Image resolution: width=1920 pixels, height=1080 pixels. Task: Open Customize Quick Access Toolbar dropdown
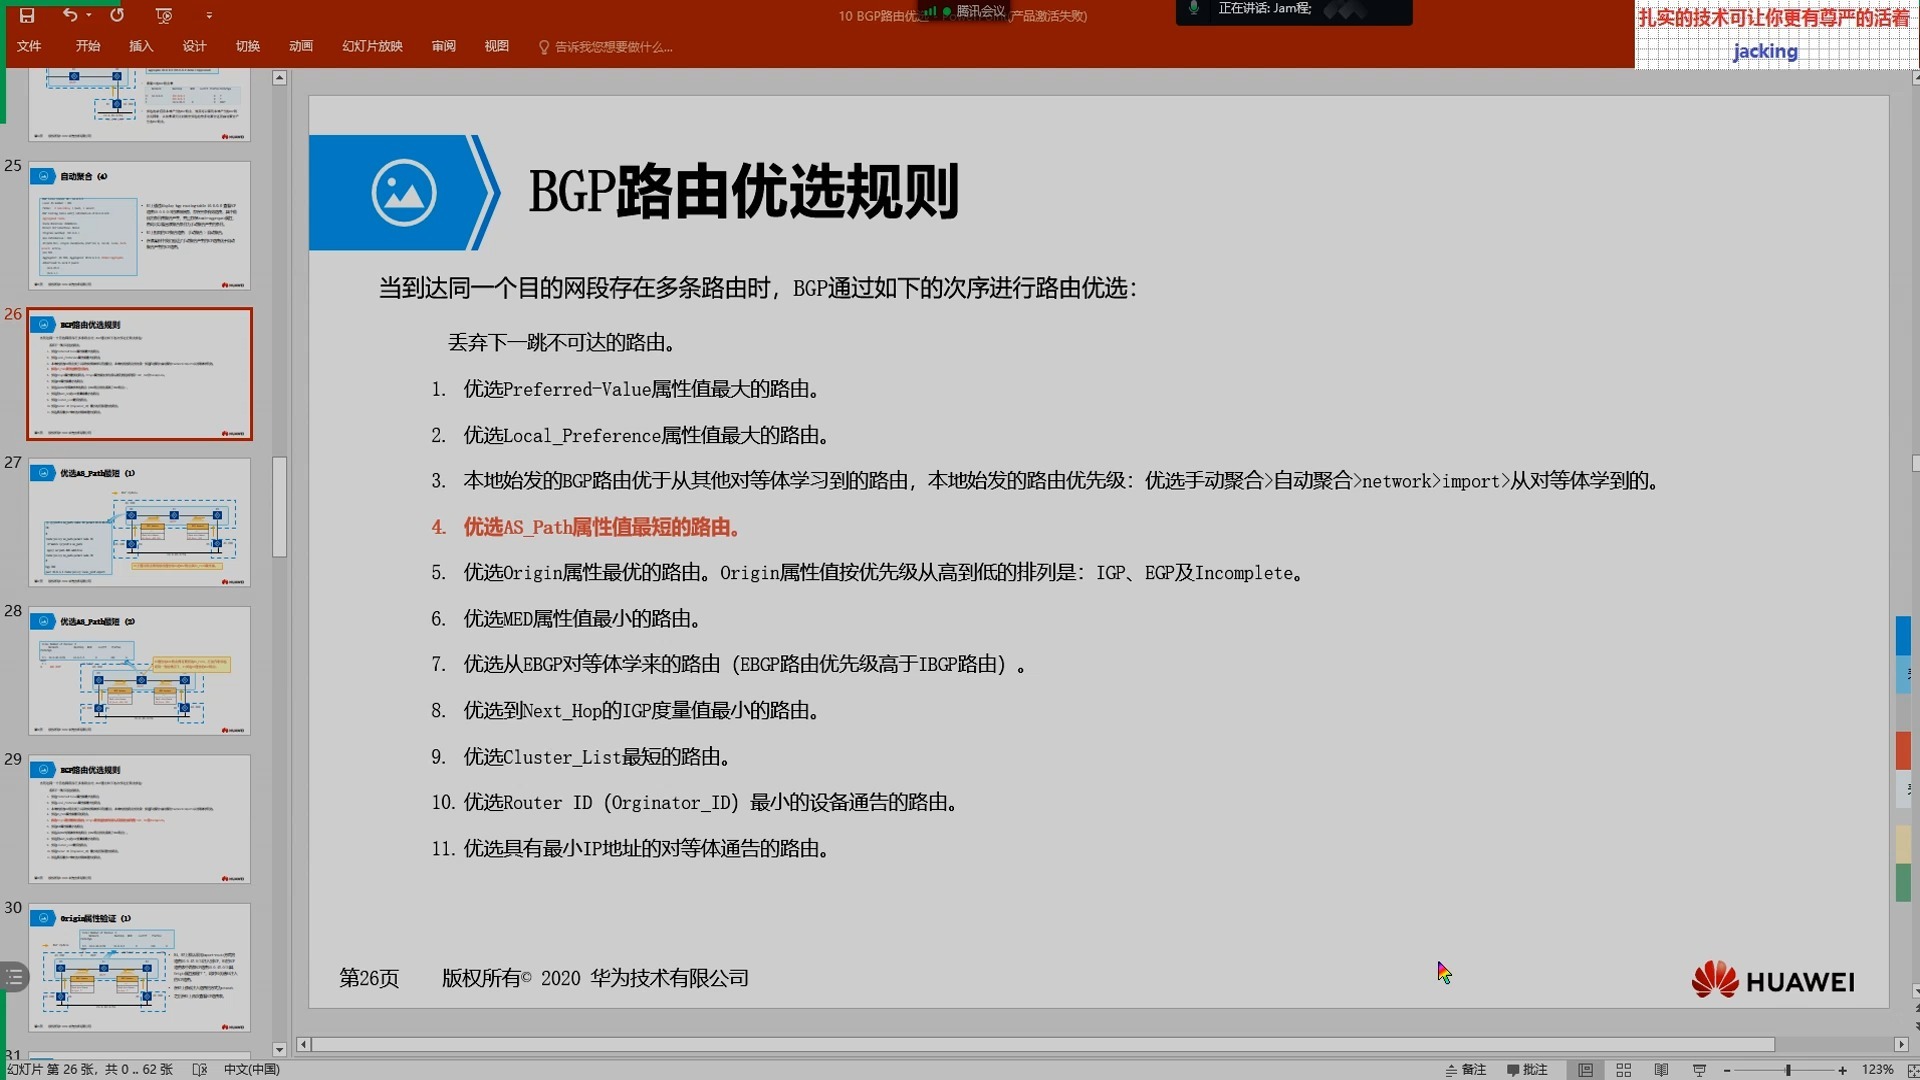pyautogui.click(x=209, y=15)
